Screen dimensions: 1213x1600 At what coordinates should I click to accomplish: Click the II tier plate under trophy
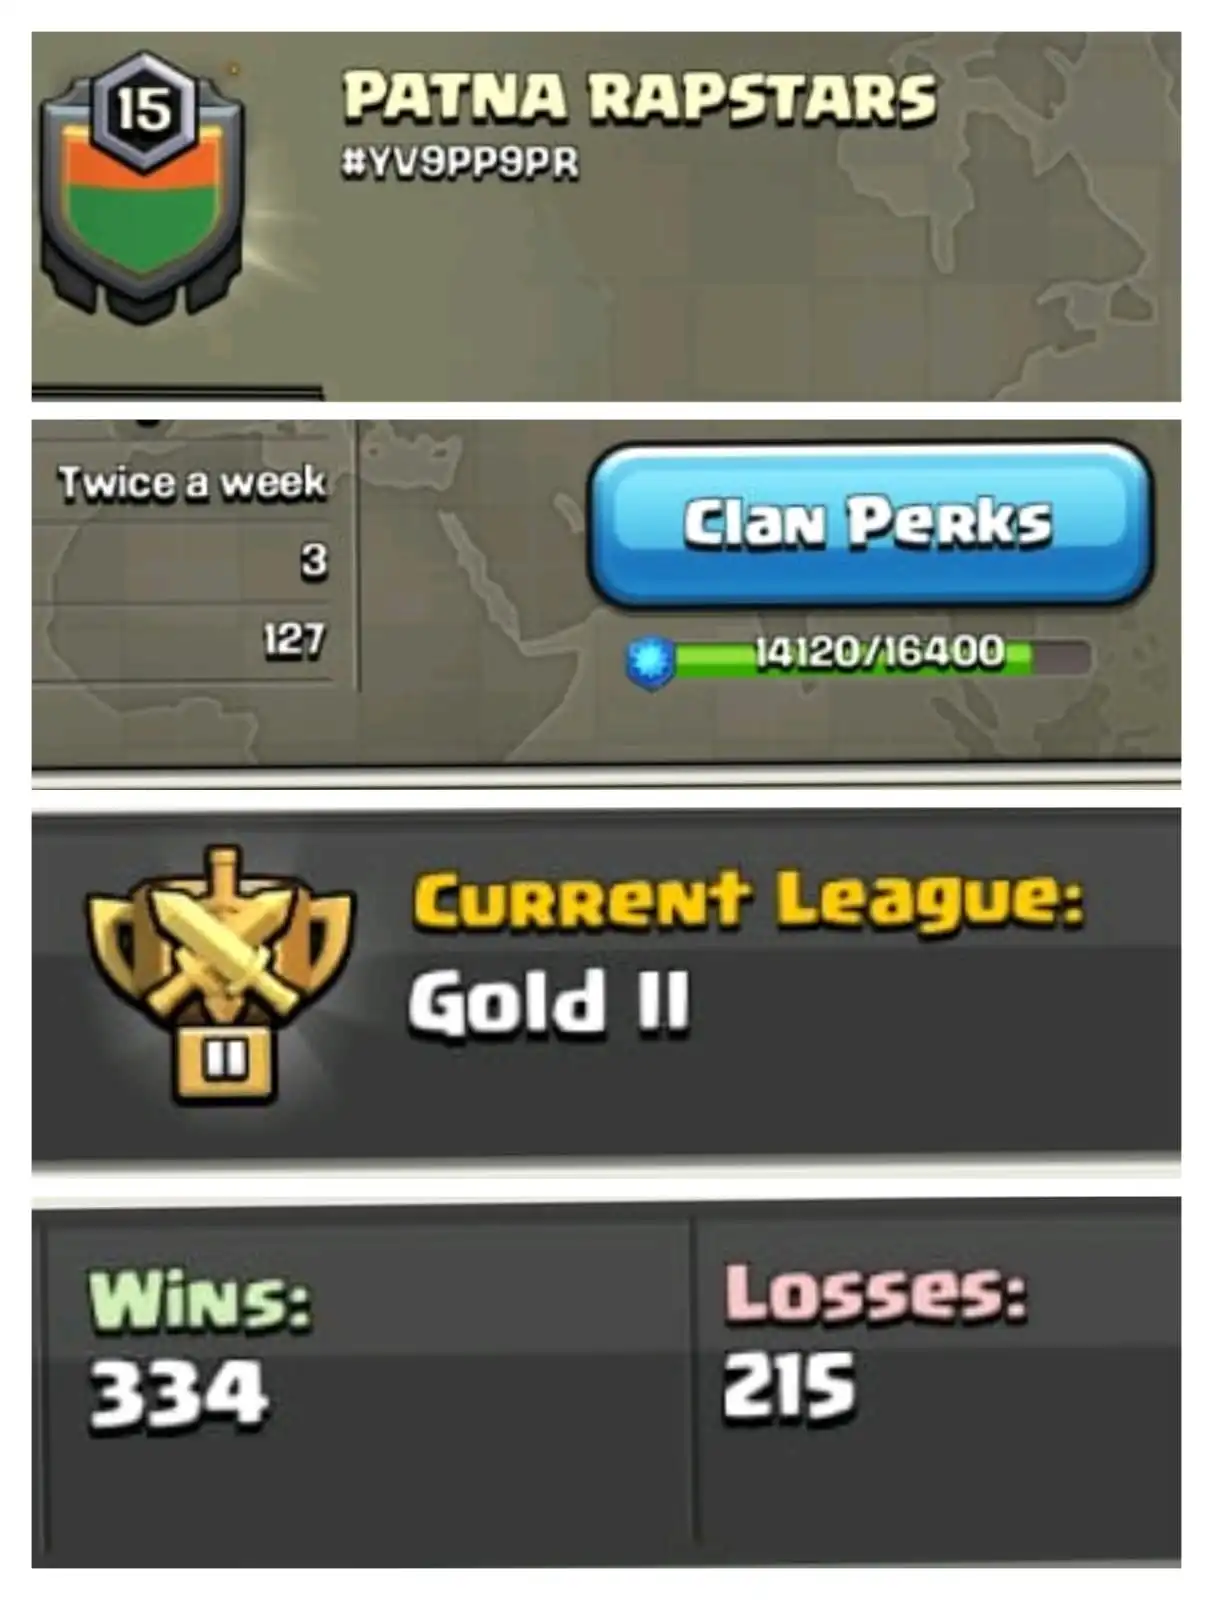pos(224,1061)
